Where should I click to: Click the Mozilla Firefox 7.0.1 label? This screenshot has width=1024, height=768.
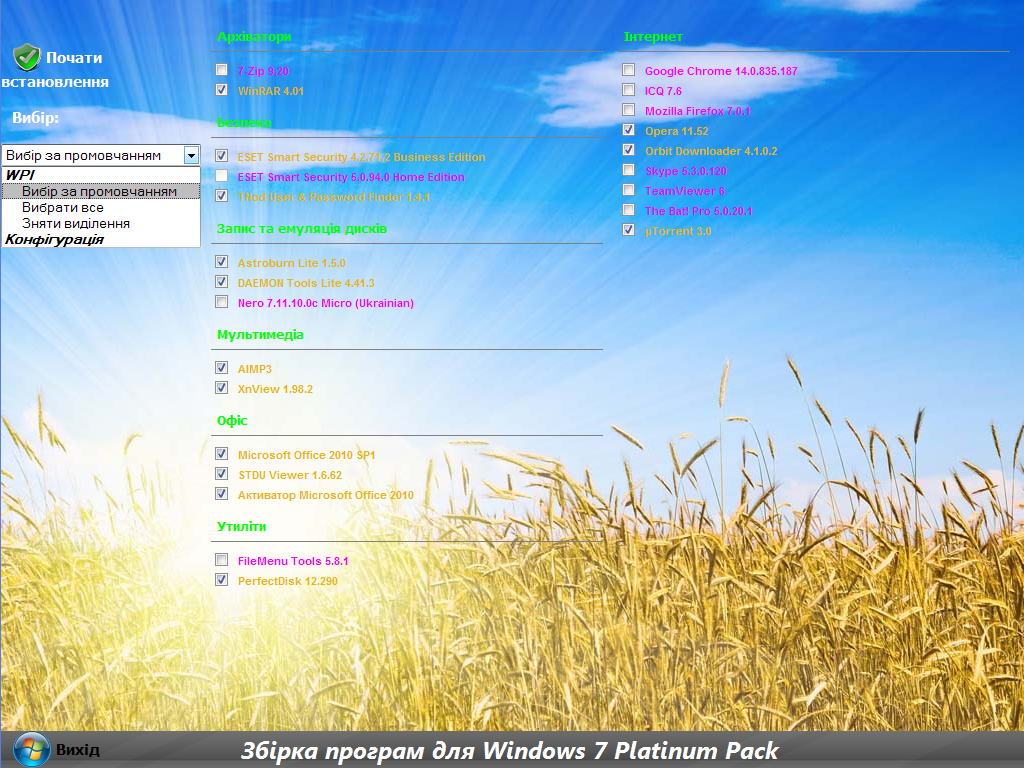pos(697,111)
